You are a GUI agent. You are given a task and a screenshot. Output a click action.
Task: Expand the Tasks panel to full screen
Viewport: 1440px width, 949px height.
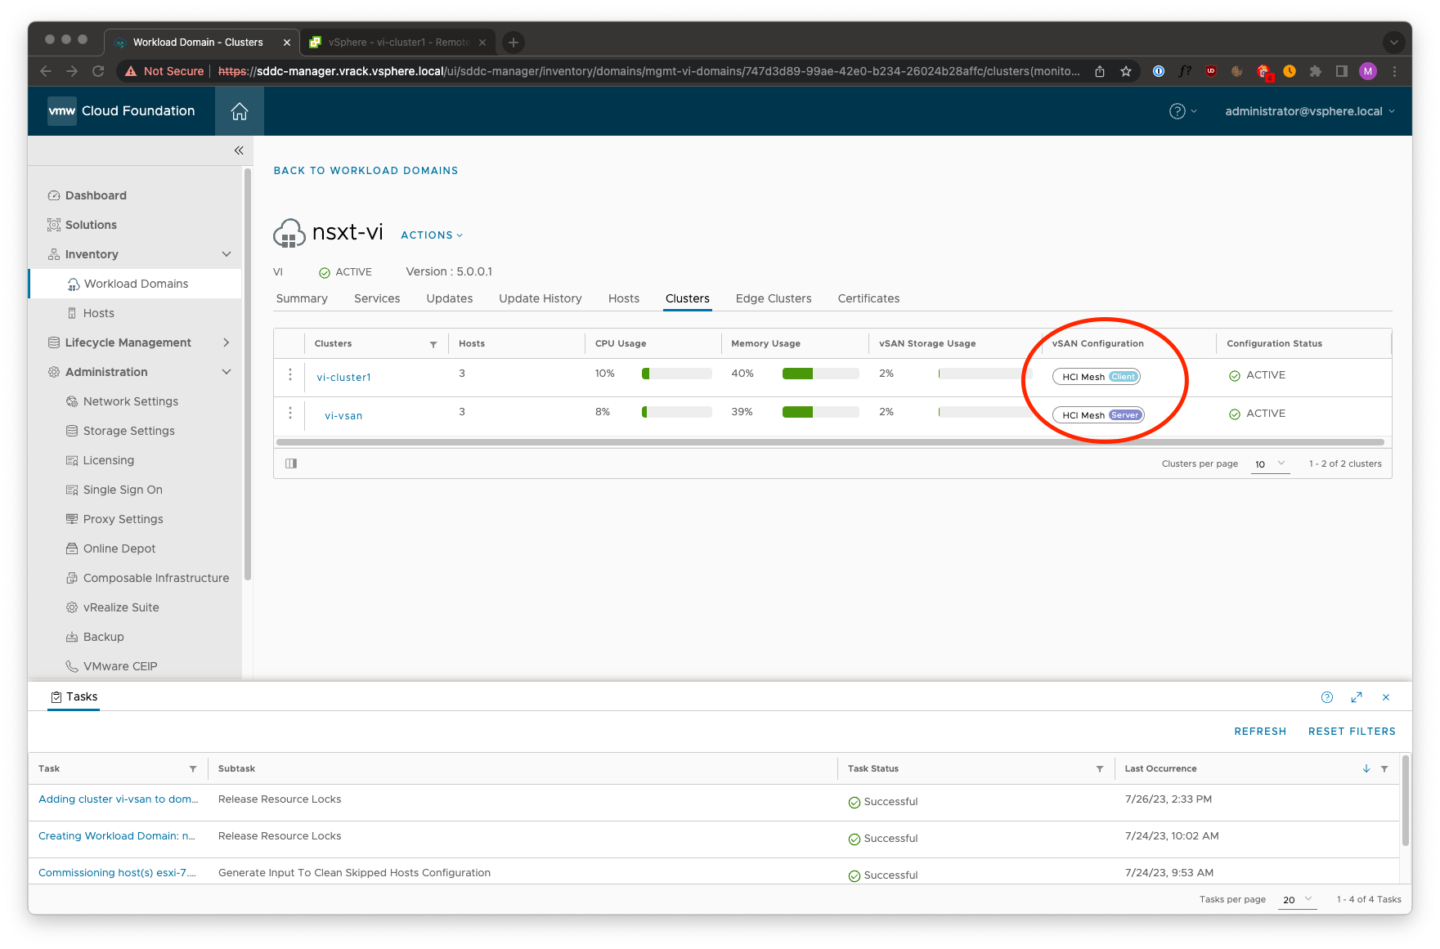click(1356, 697)
